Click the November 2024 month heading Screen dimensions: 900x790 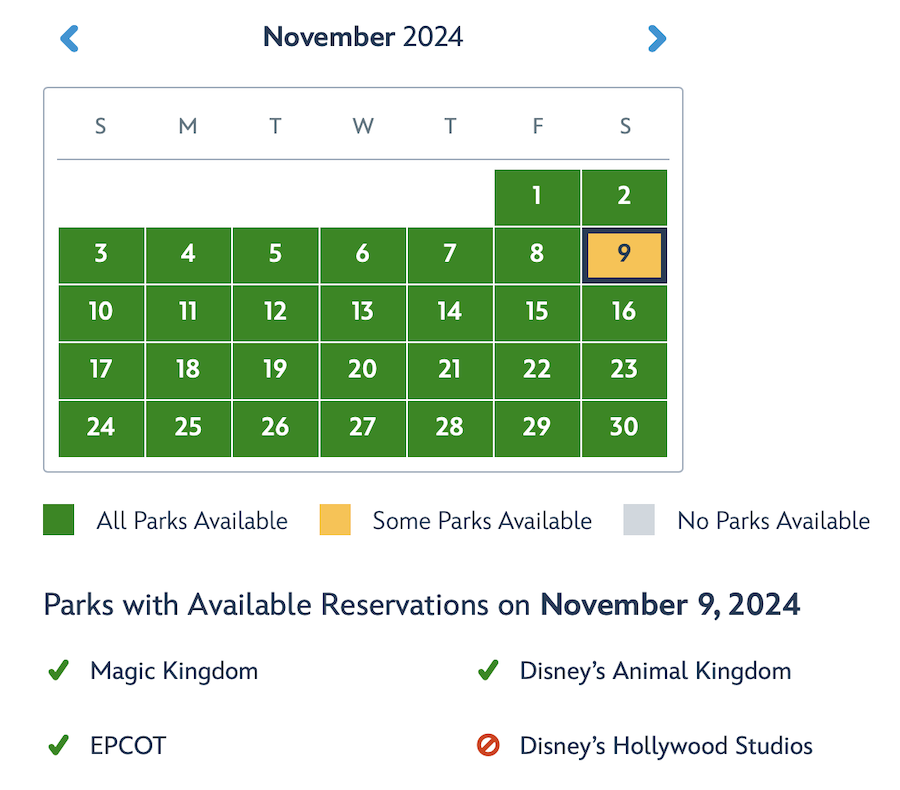point(363,38)
